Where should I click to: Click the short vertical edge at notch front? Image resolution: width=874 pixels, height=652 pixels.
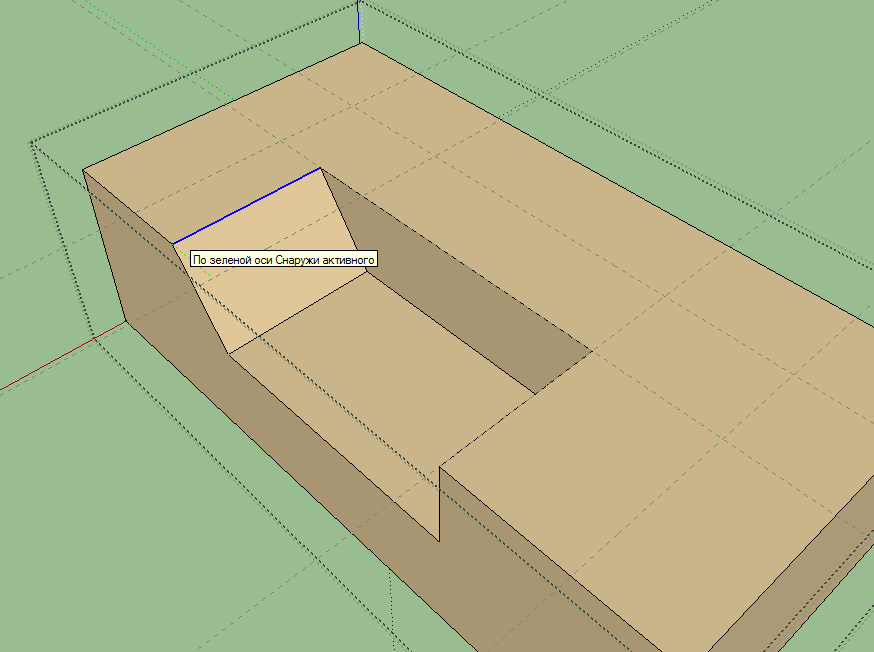[x=440, y=503]
